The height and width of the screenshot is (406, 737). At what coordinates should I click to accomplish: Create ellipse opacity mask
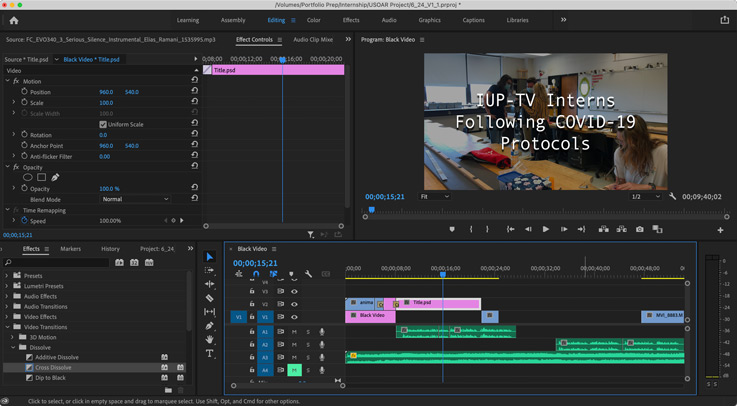point(28,178)
